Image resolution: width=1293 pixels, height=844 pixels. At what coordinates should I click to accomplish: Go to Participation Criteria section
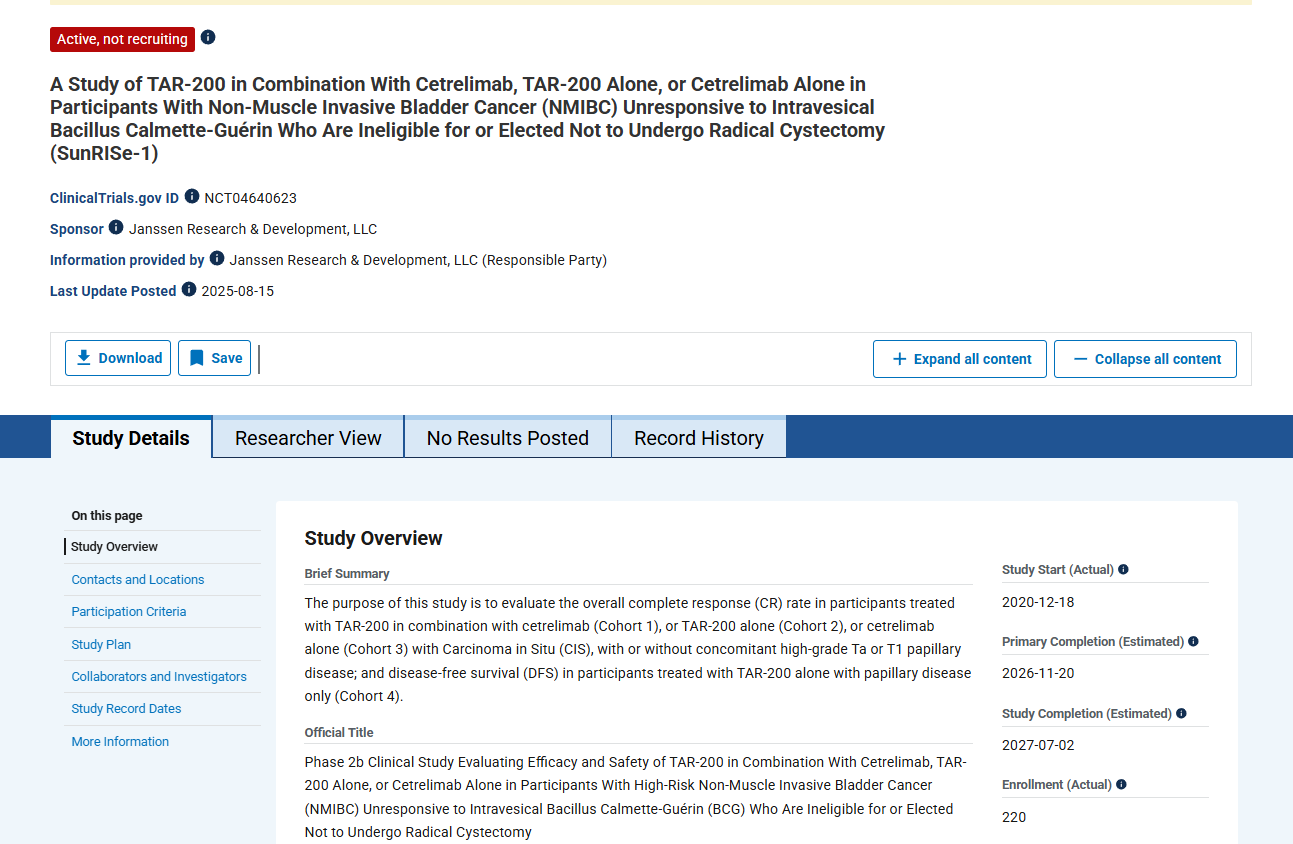pos(129,611)
